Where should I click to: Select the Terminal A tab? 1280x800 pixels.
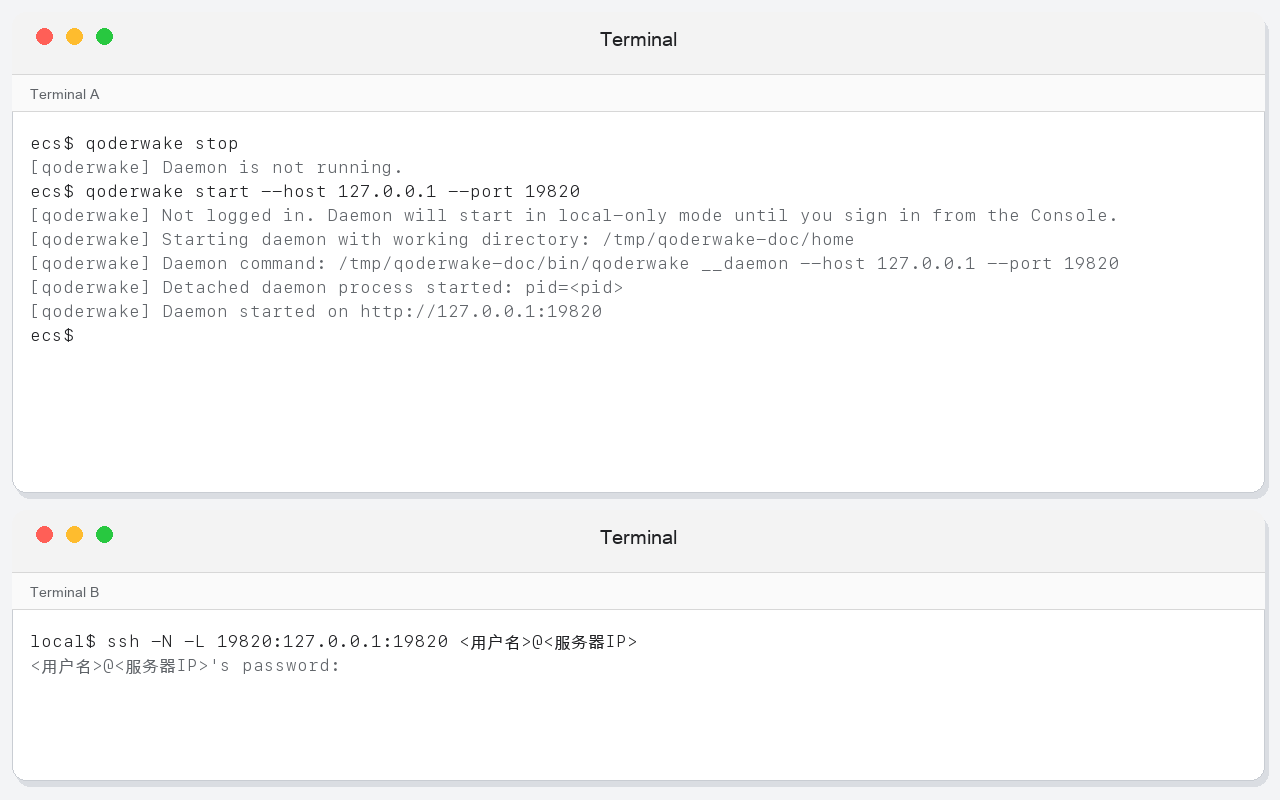point(65,94)
